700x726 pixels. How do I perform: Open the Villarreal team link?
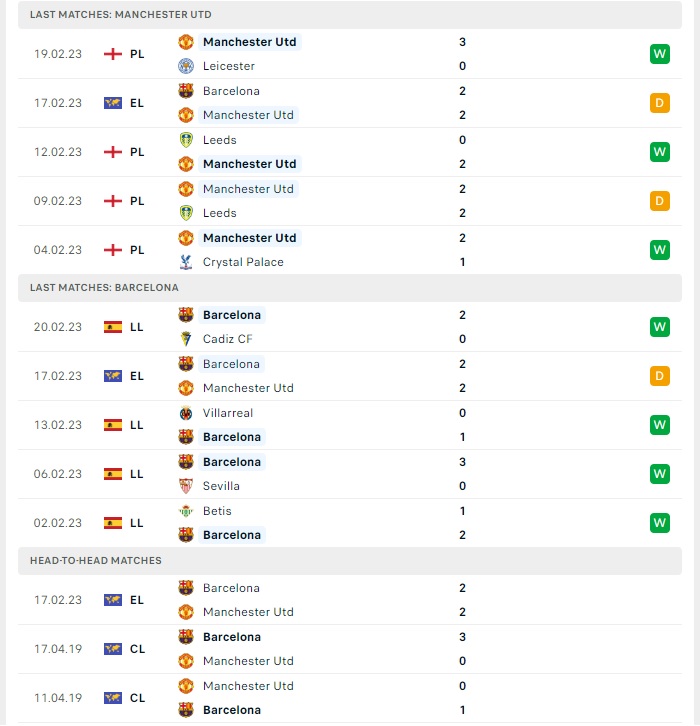tap(228, 413)
